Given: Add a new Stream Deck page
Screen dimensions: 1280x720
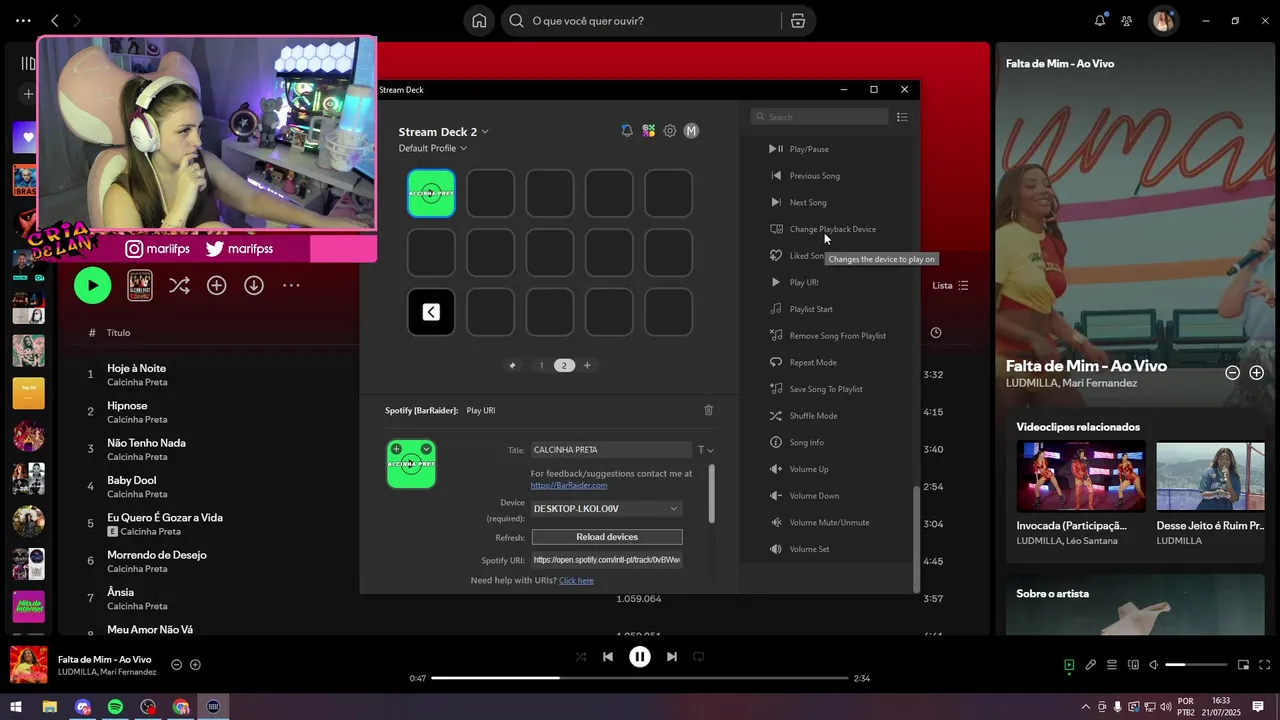Looking at the screenshot, I should 587,366.
